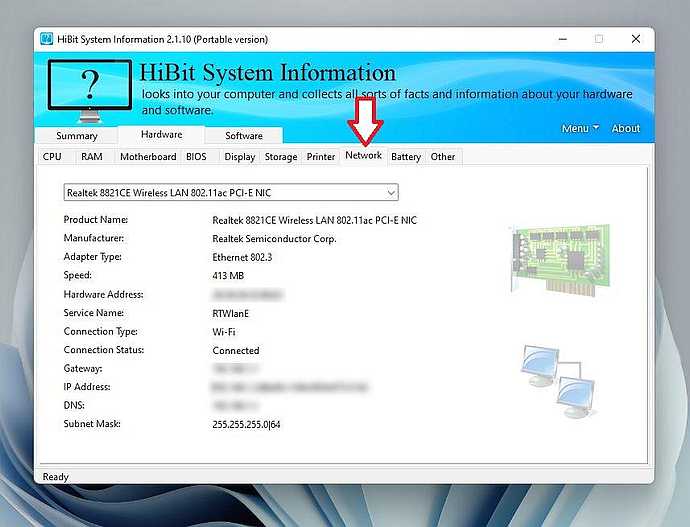Viewport: 690px width, 527px height.
Task: Click the 'RTWlanE' service name value
Action: 230,314
